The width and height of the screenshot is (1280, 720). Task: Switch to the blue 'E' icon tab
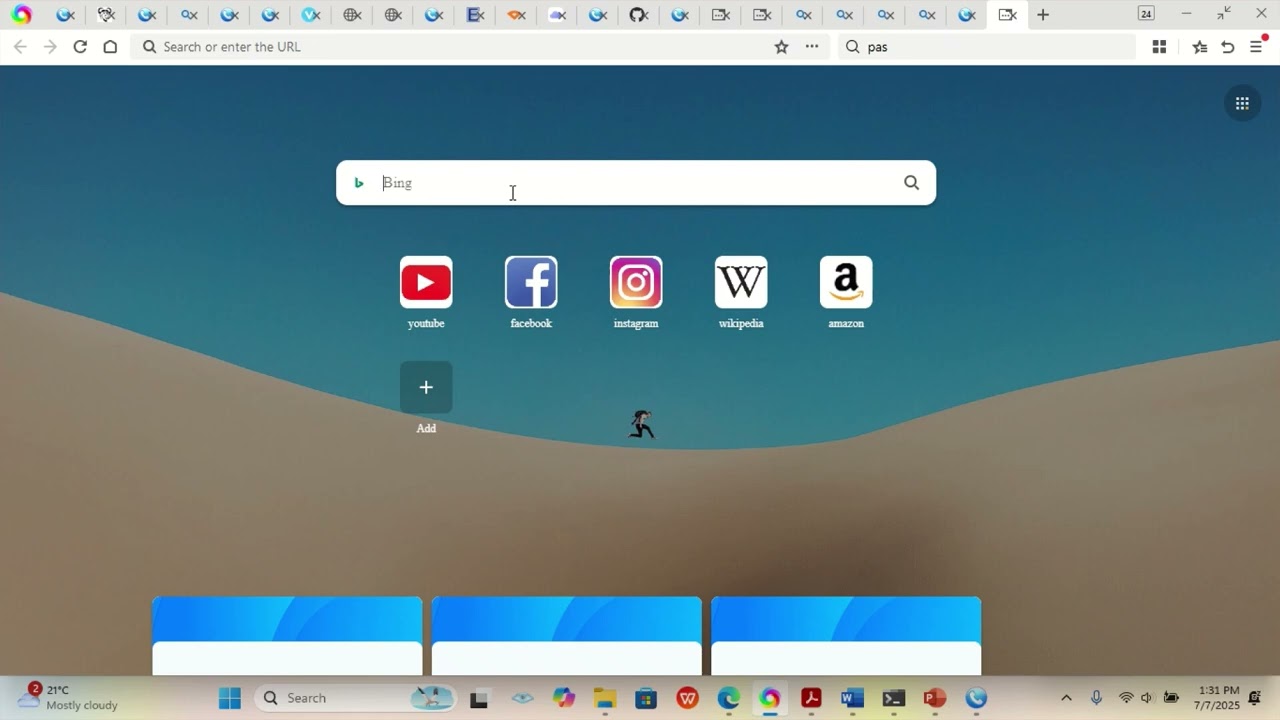[475, 15]
